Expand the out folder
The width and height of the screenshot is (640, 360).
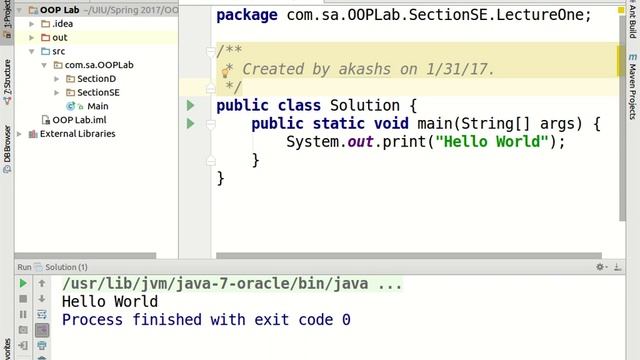32,38
